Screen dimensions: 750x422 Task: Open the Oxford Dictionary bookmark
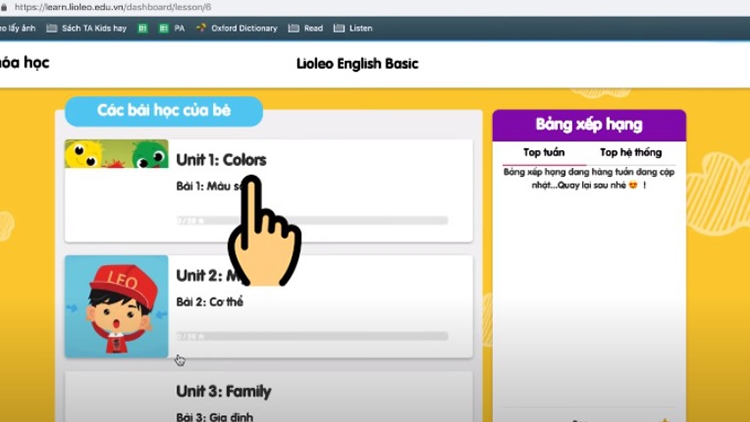pyautogui.click(x=237, y=28)
